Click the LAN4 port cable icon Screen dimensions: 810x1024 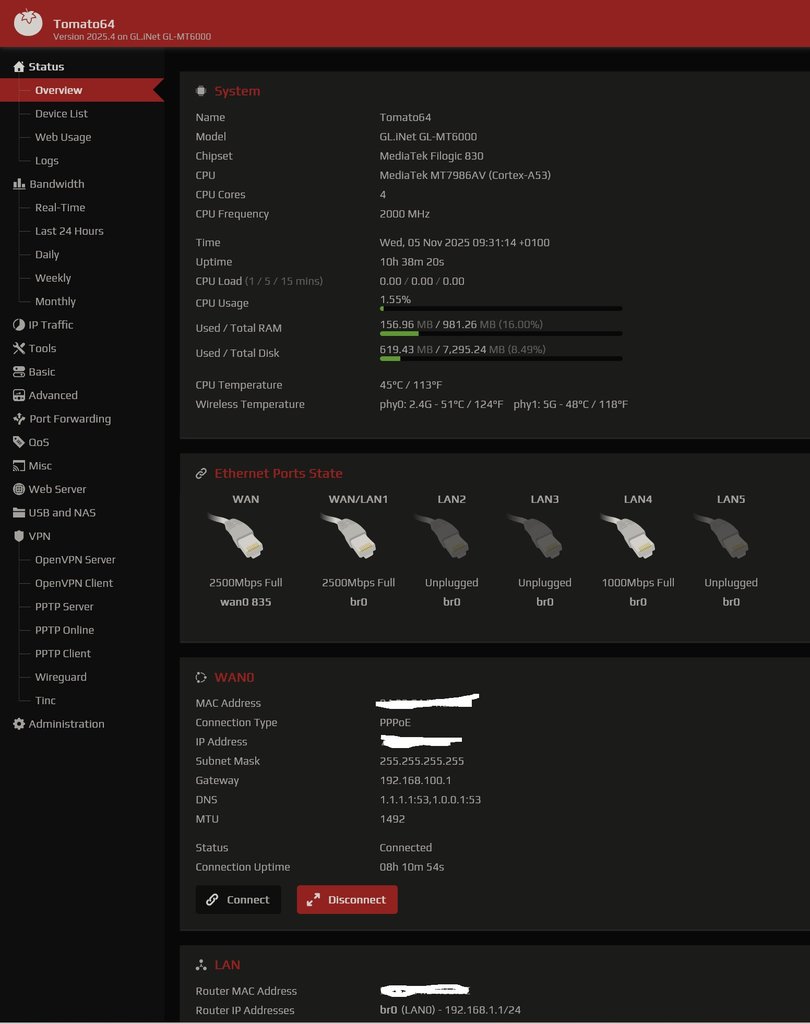click(x=628, y=536)
